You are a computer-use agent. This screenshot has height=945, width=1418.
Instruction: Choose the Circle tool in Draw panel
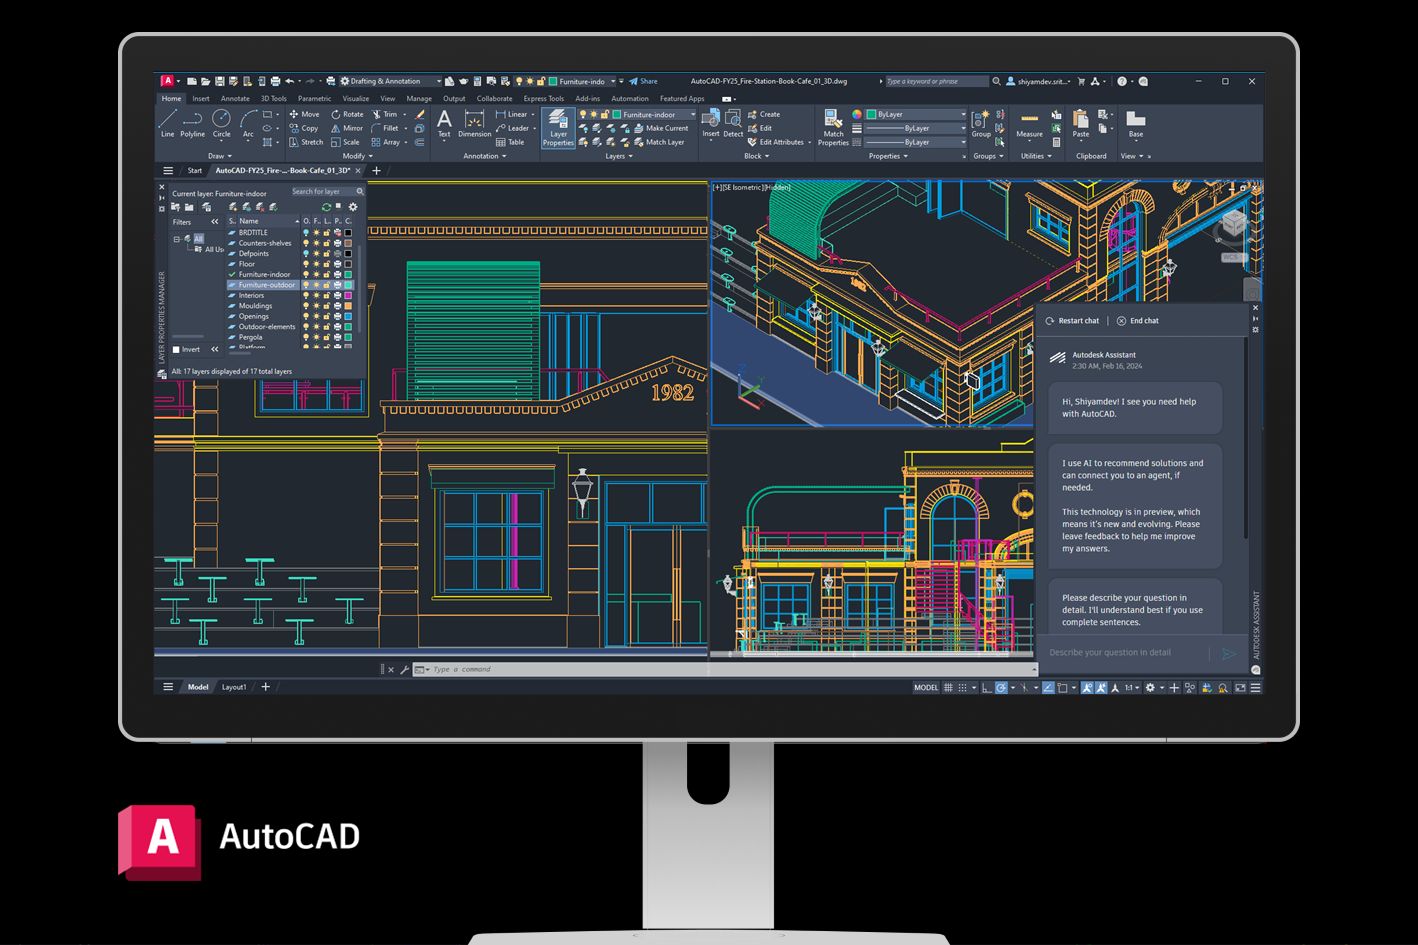tap(221, 123)
